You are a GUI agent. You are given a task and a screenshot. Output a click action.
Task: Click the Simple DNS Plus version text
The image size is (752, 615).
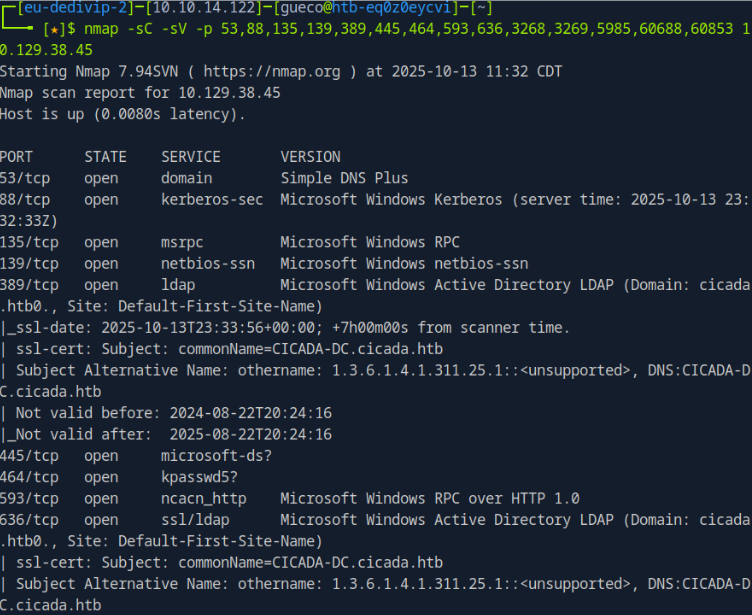[344, 178]
